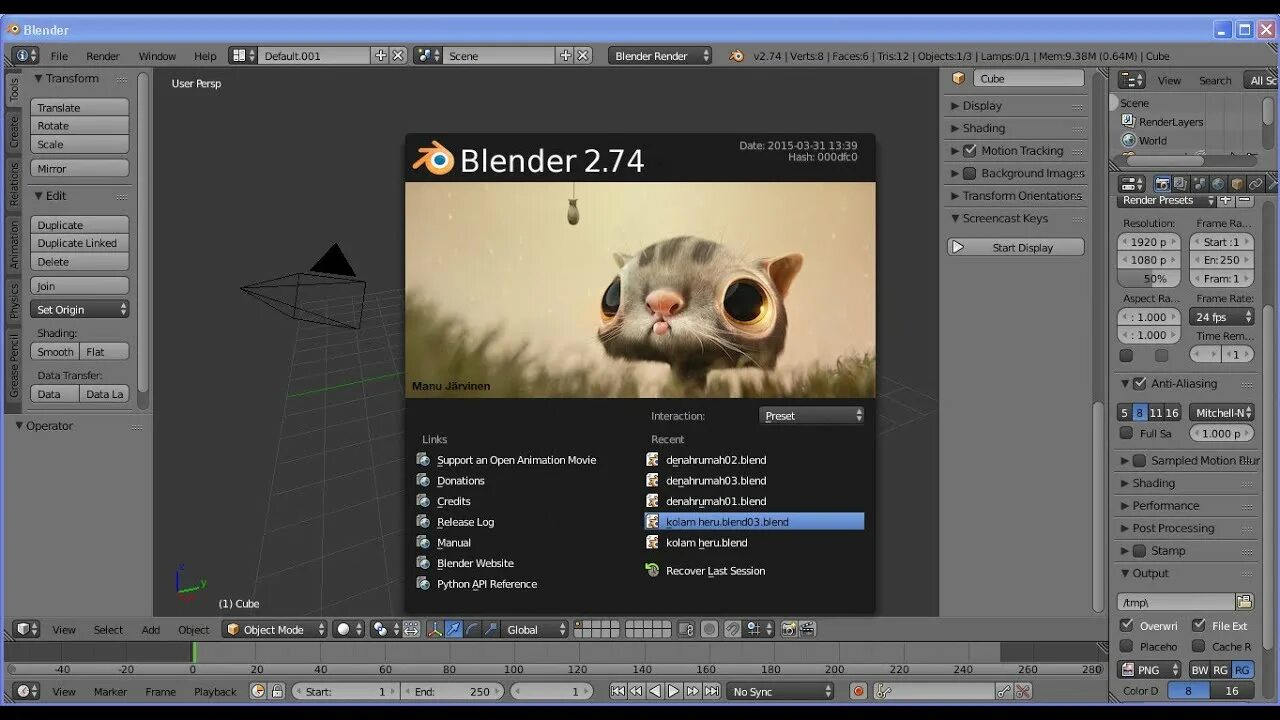Click the Start Display button

click(1016, 247)
